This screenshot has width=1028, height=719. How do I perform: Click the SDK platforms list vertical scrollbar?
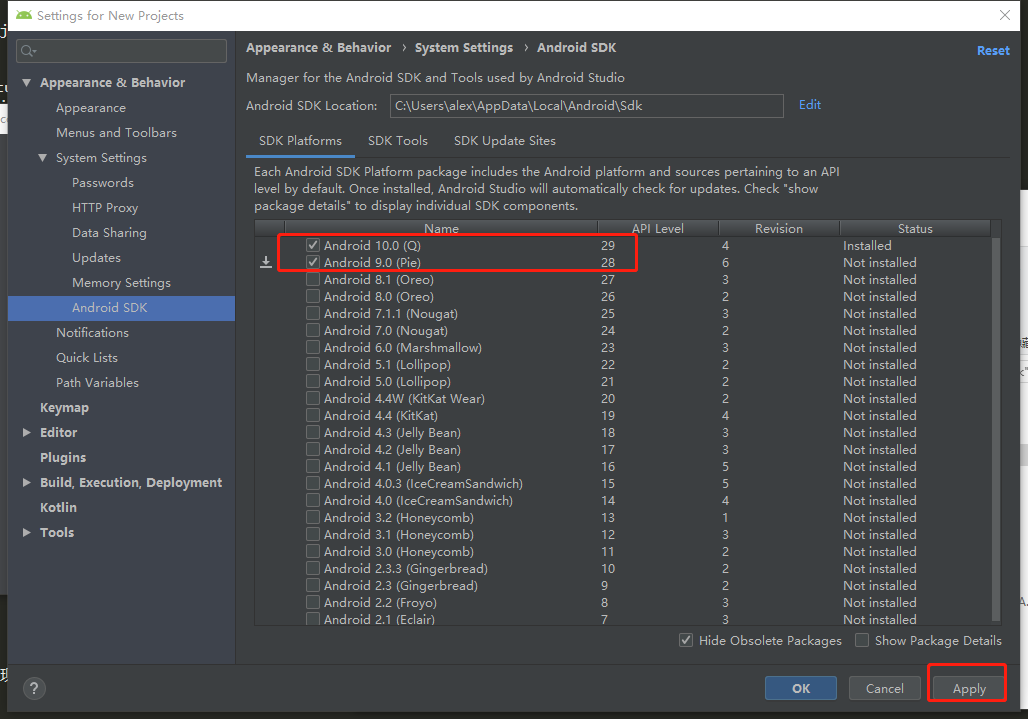(x=997, y=429)
